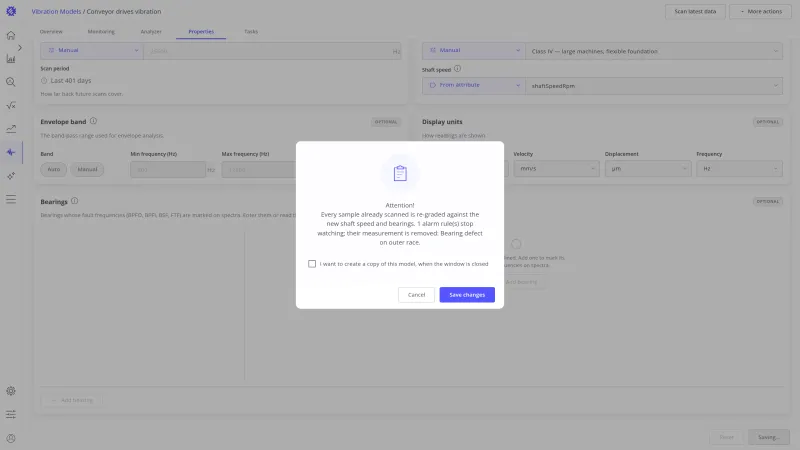Open the Home page from the sidebar
800x450 pixels.
(11, 35)
